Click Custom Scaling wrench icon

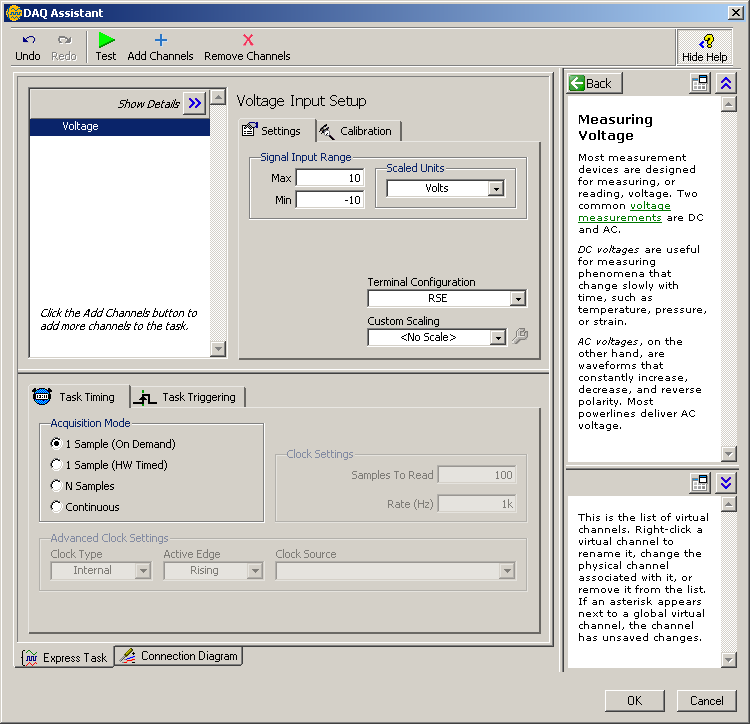point(520,336)
